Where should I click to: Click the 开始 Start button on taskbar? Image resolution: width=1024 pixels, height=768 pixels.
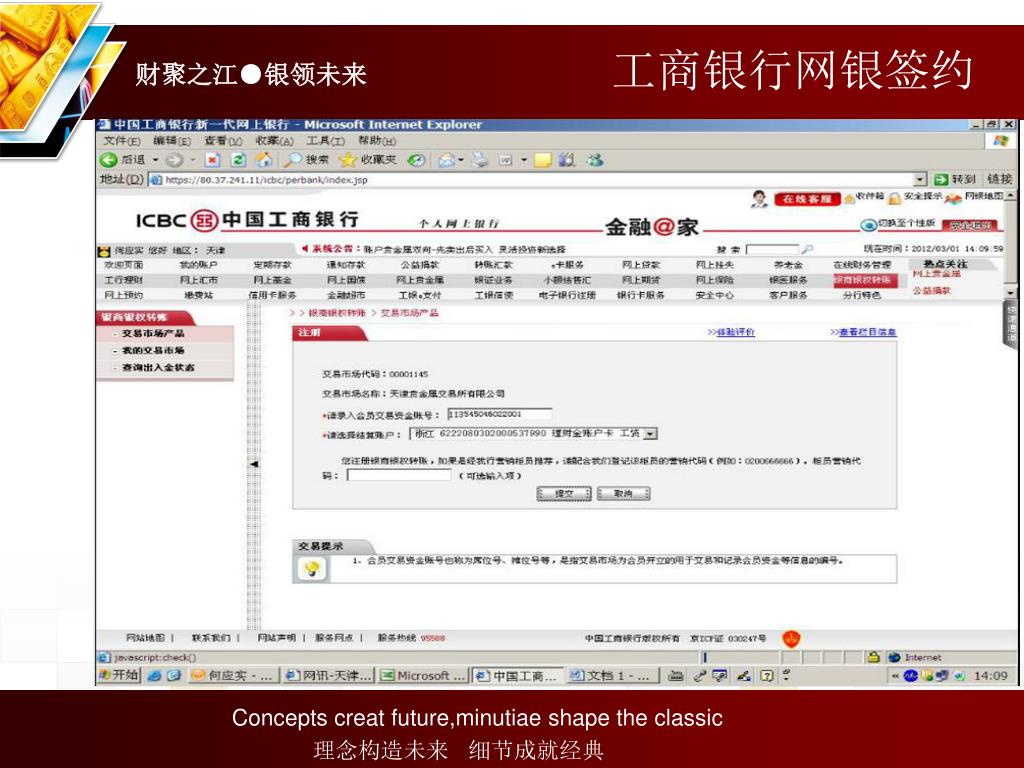click(x=119, y=675)
